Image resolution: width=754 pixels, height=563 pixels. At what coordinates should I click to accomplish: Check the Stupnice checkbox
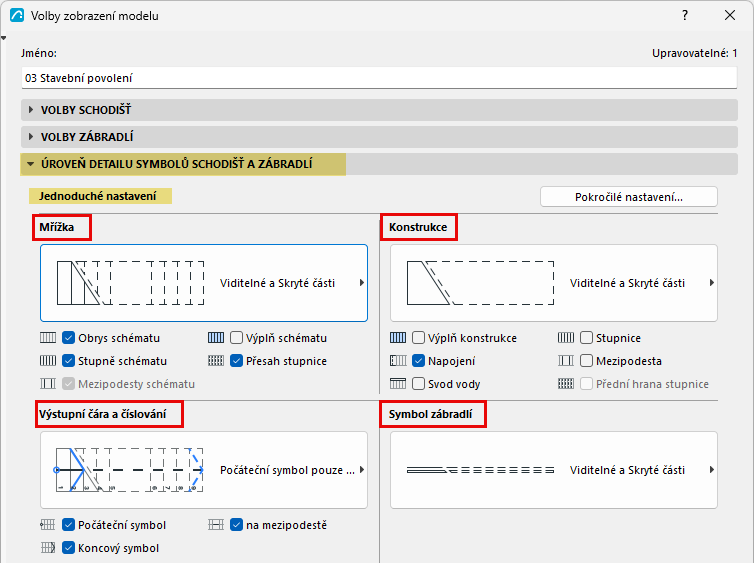click(586, 338)
